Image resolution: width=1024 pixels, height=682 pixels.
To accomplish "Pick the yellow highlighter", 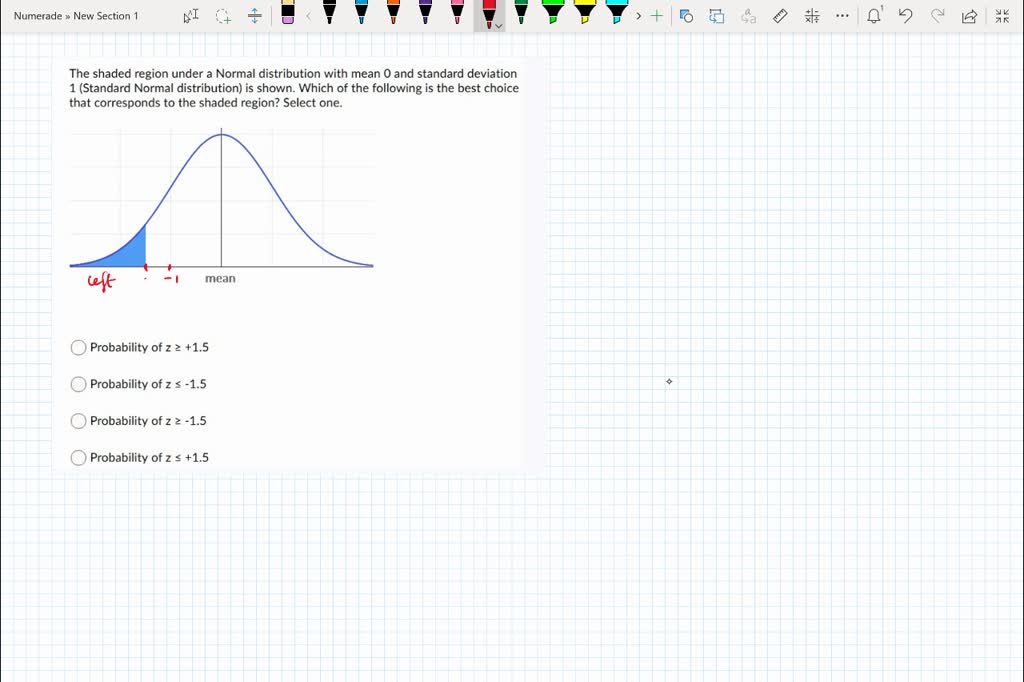I will coord(585,14).
